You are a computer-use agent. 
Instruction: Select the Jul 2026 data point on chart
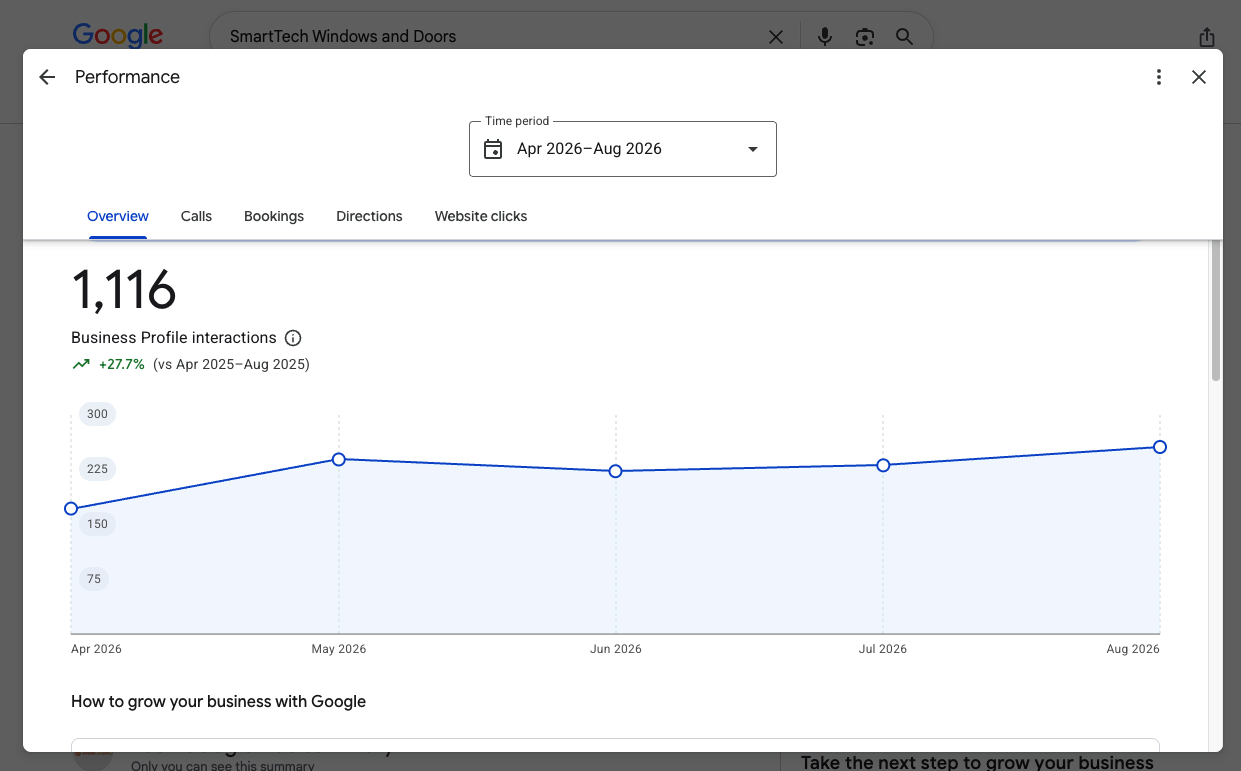tap(883, 465)
